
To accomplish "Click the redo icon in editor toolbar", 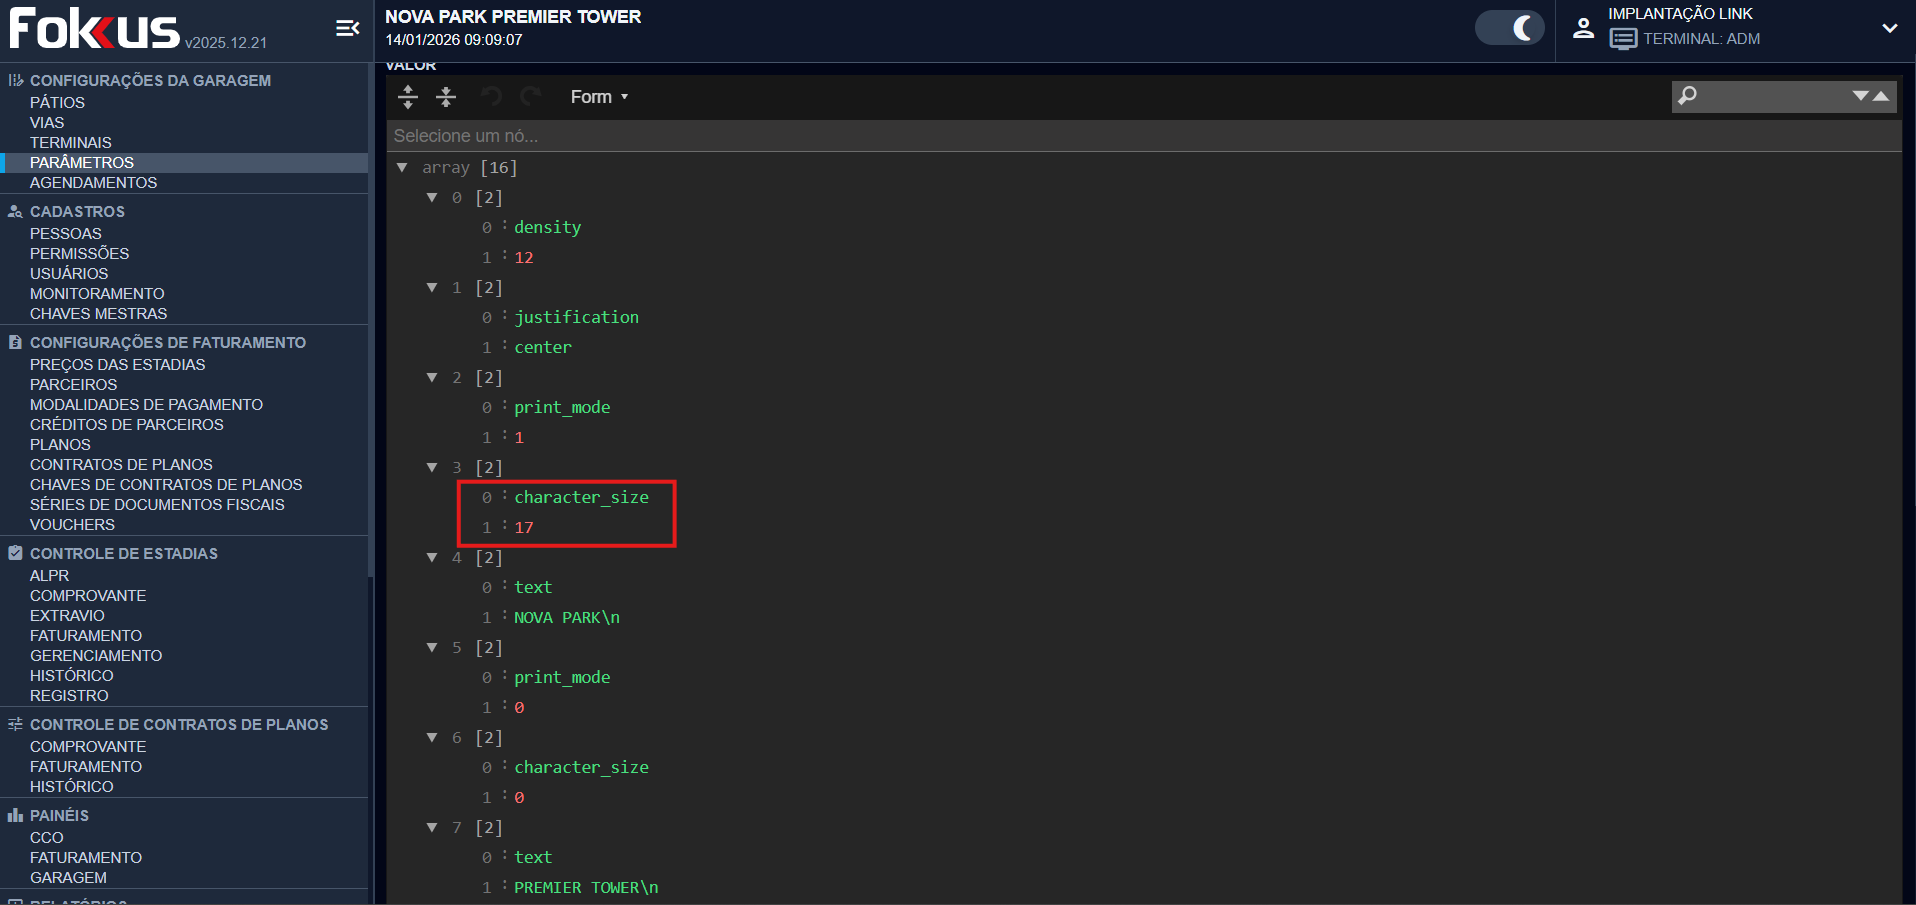I will [x=530, y=97].
